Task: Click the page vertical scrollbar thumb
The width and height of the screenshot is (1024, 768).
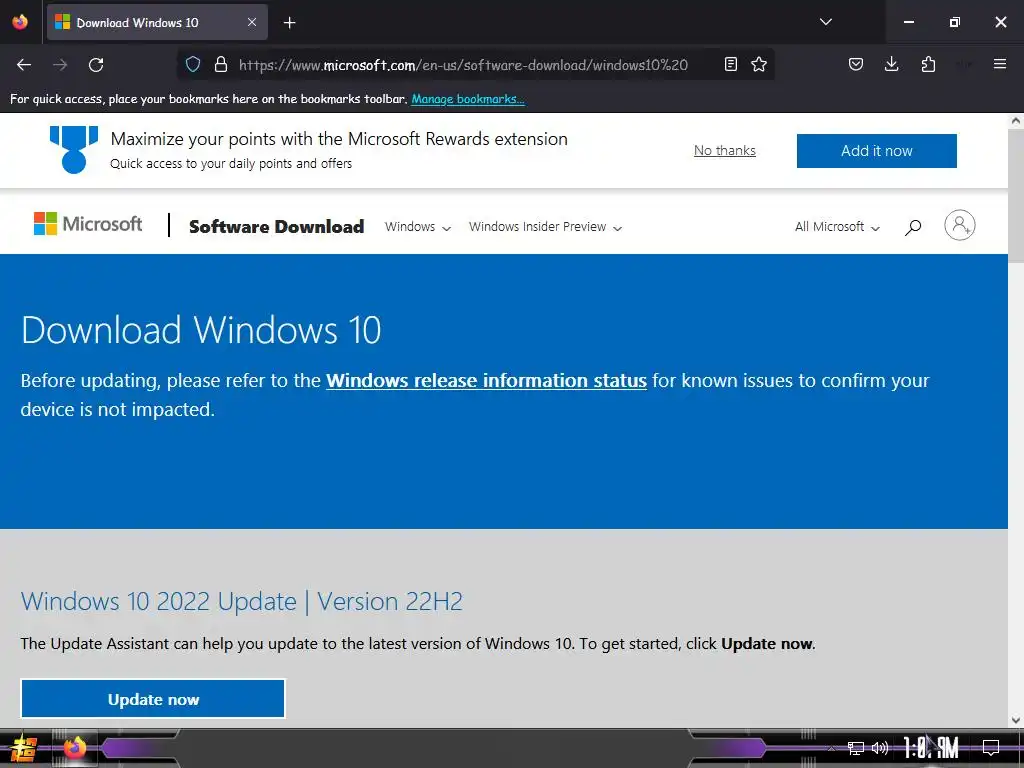Action: [x=1016, y=196]
